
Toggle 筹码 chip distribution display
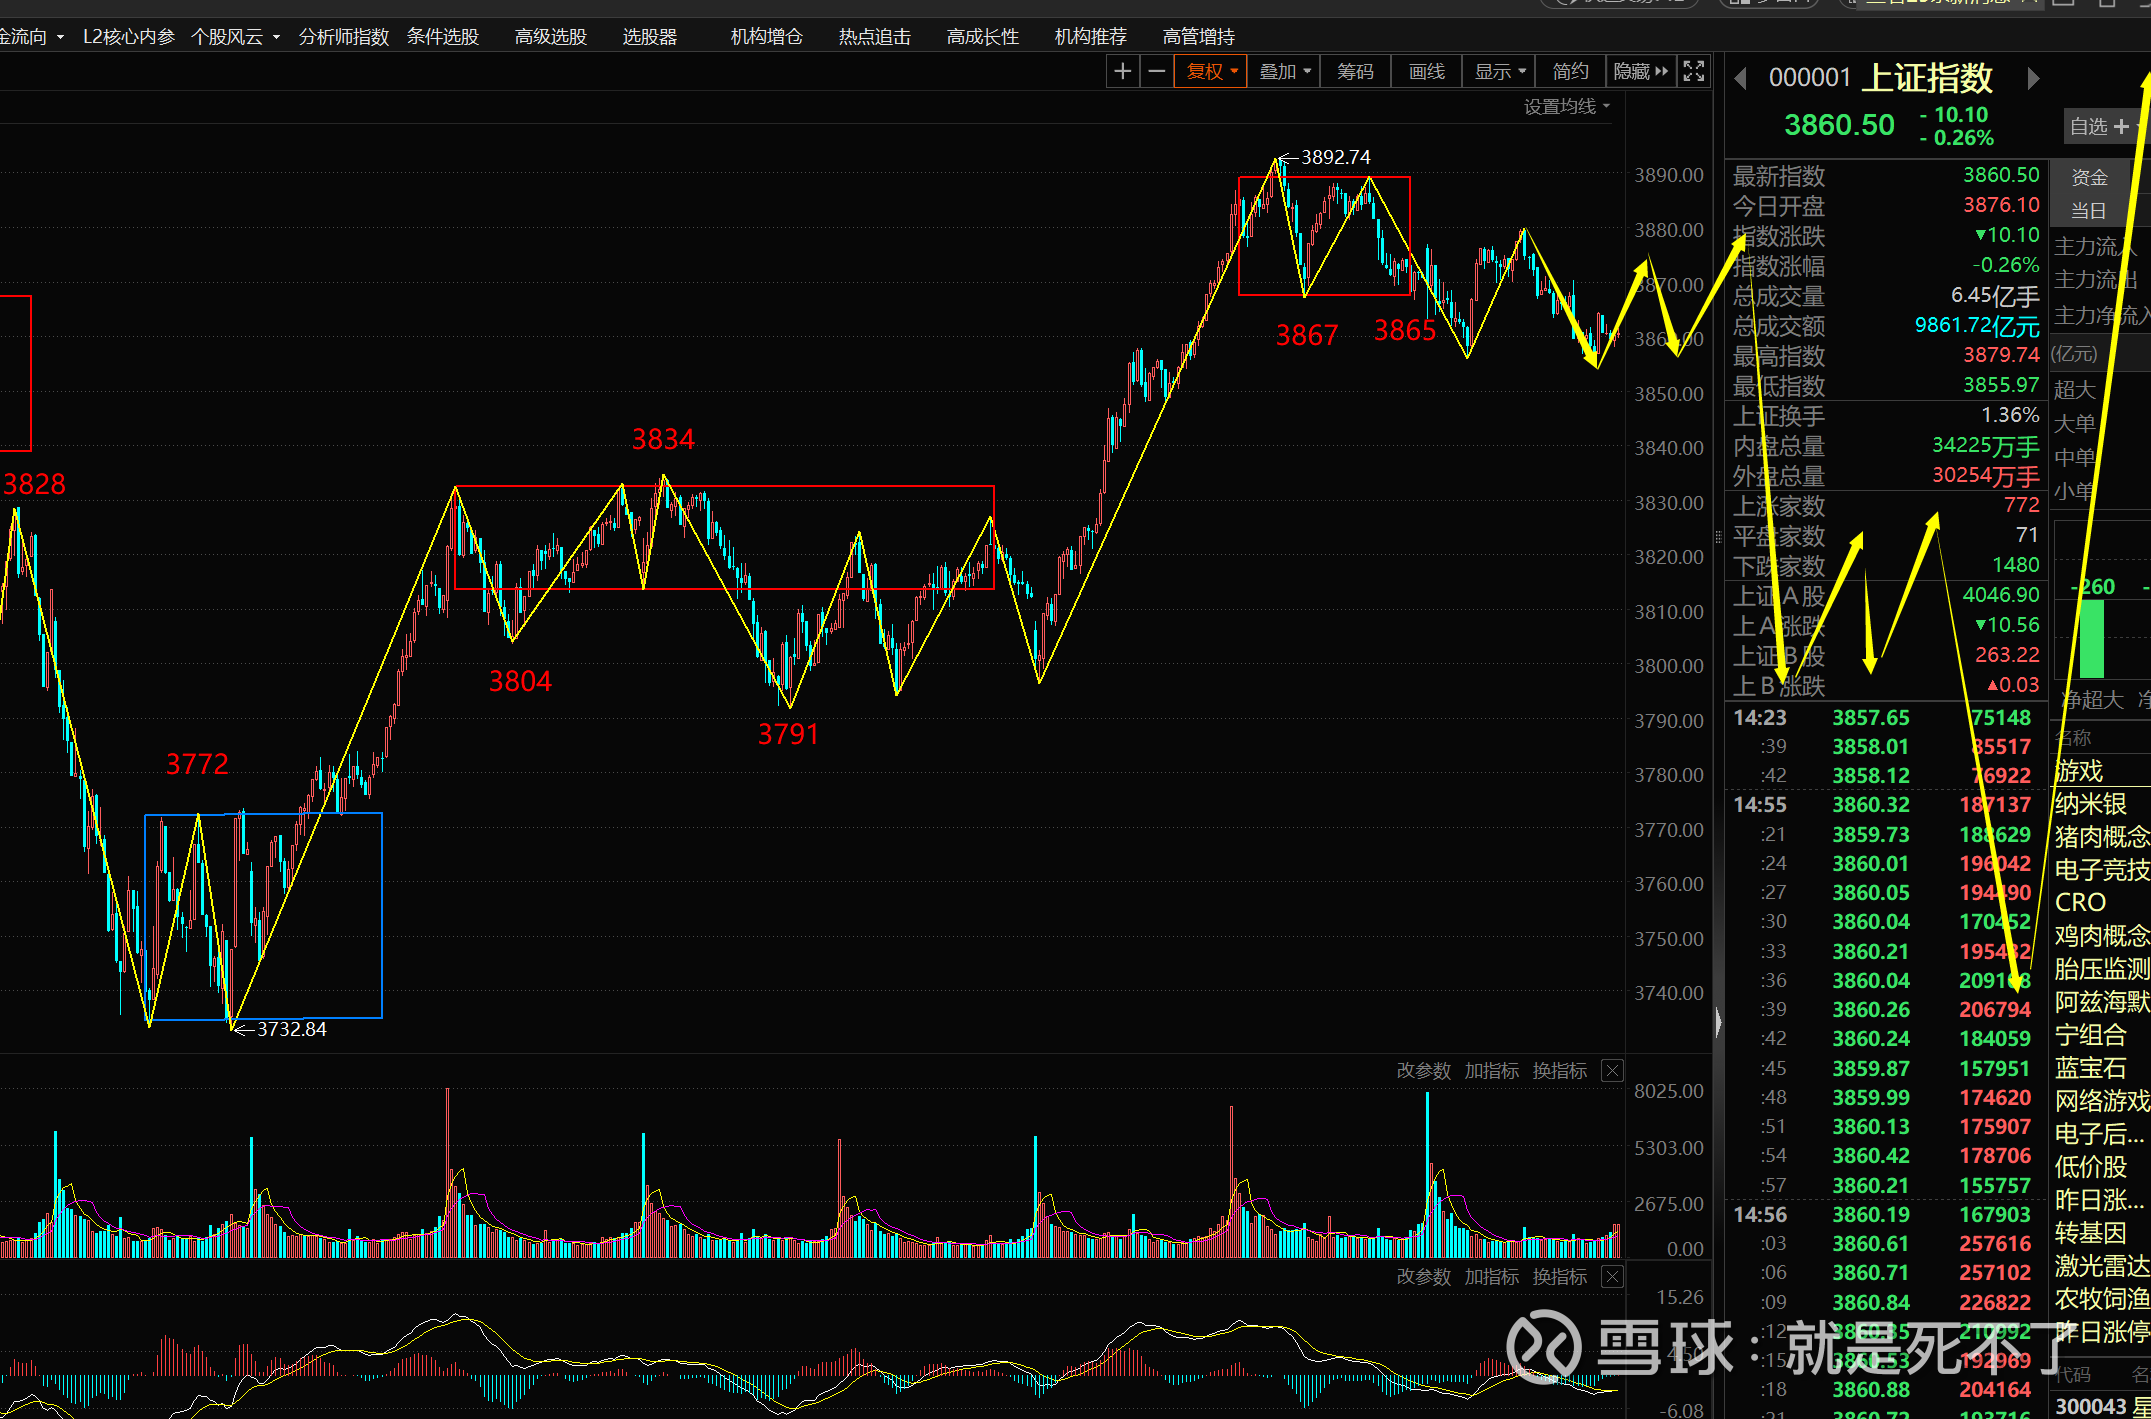point(1355,71)
